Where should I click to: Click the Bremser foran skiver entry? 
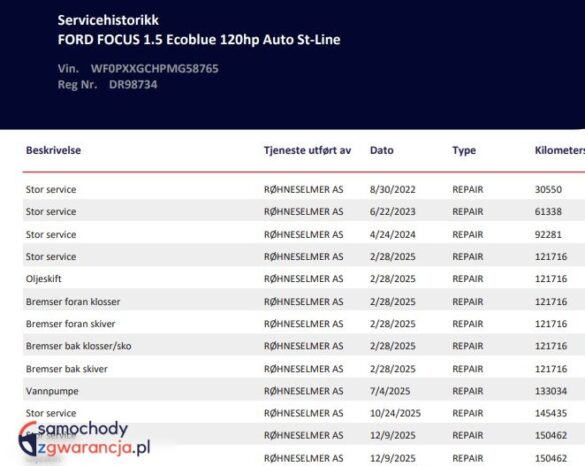coord(71,324)
